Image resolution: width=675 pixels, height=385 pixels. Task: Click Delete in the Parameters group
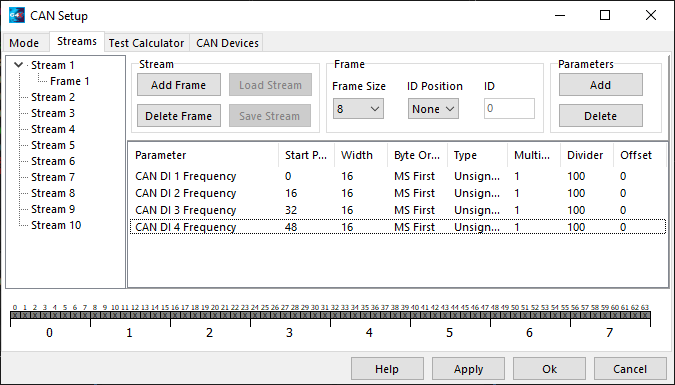pos(601,116)
